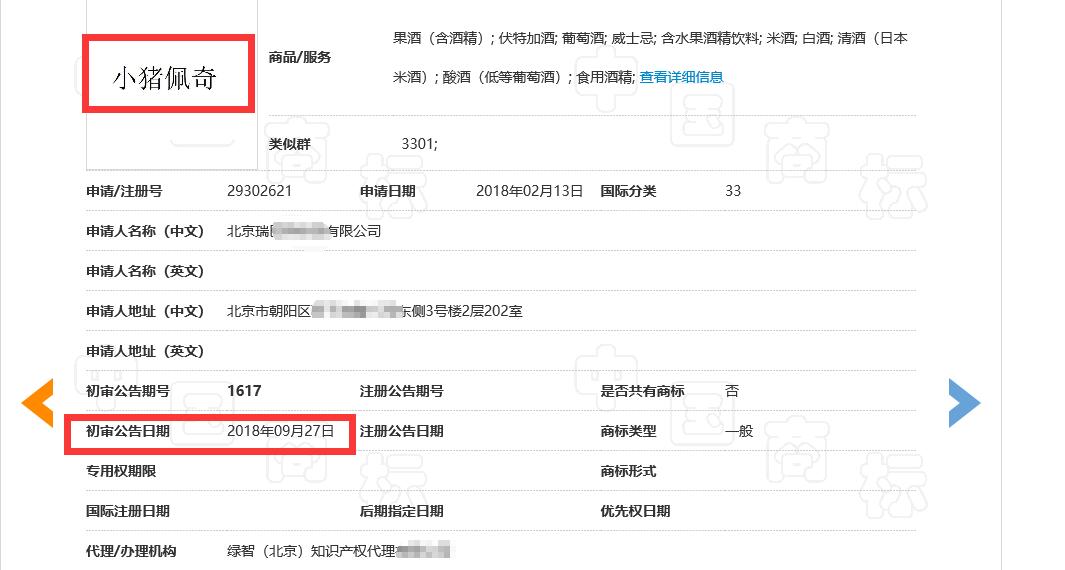Open the 查看详细信息 link

coord(681,77)
